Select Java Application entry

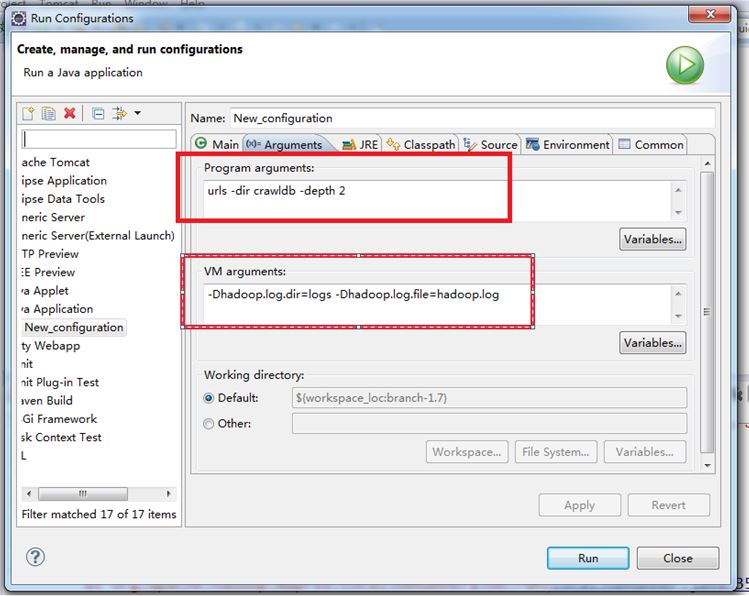58,309
